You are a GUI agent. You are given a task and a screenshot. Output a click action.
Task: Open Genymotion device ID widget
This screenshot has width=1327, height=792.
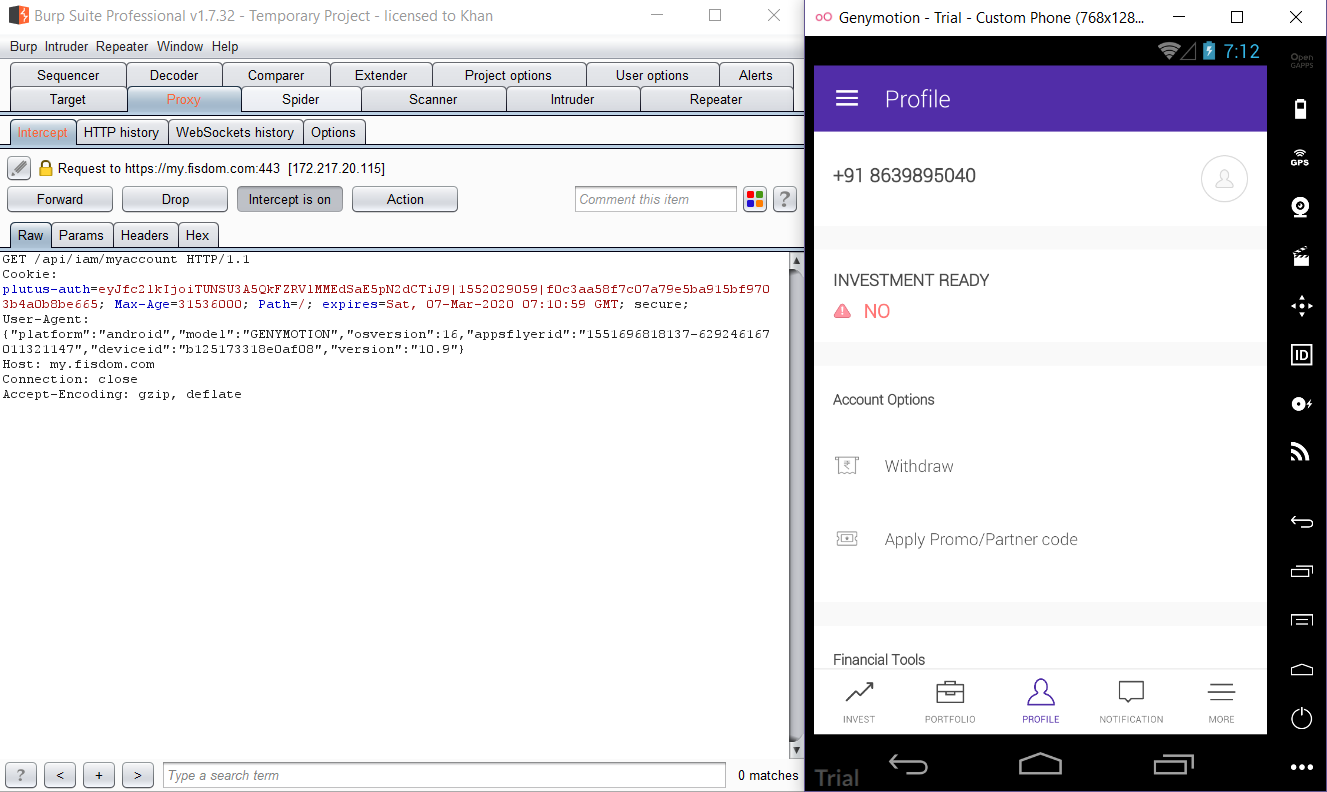click(x=1301, y=355)
